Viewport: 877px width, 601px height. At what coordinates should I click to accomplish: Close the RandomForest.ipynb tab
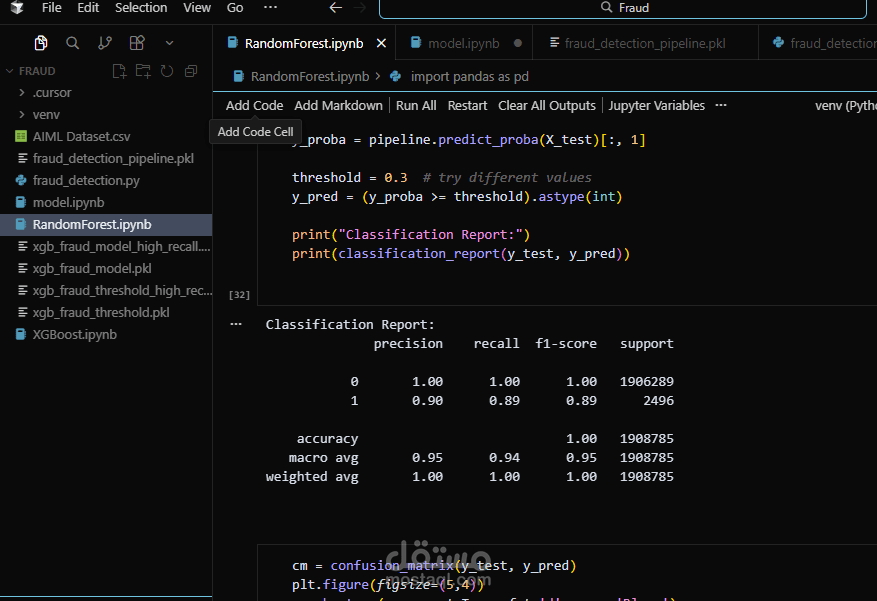point(381,43)
